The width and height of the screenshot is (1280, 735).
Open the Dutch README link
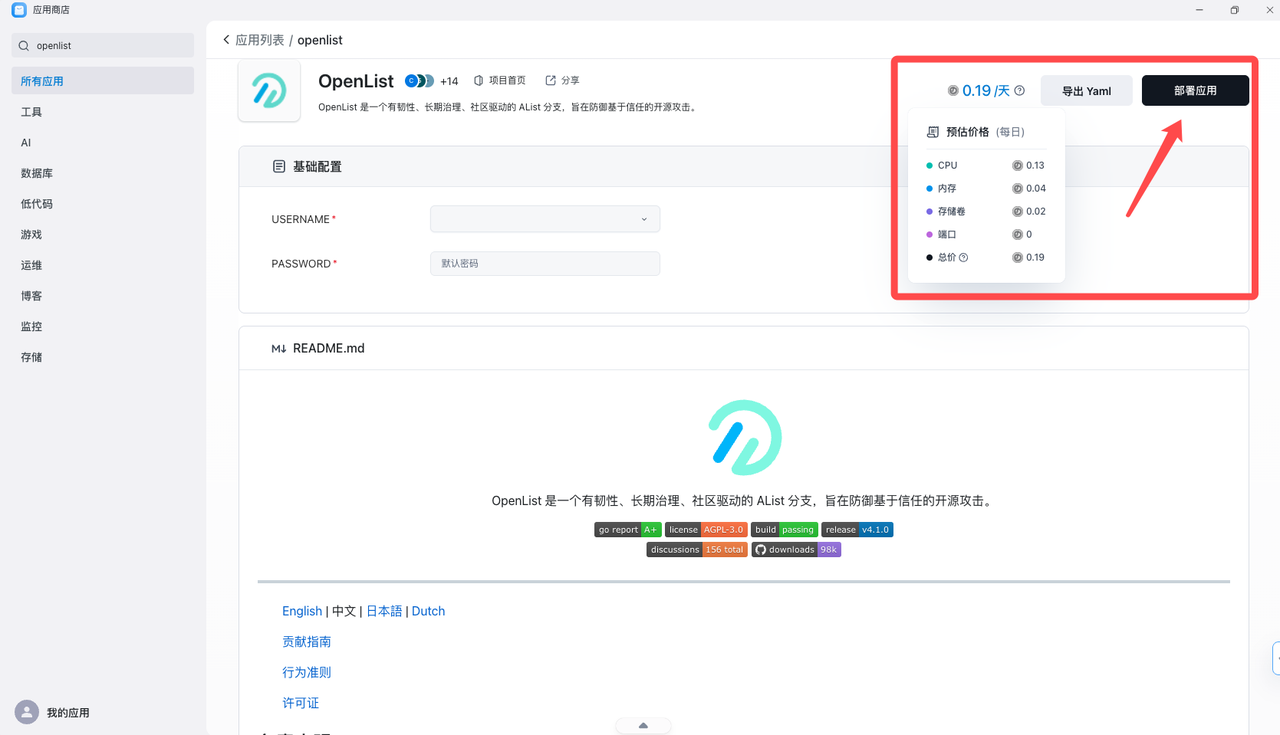(428, 611)
